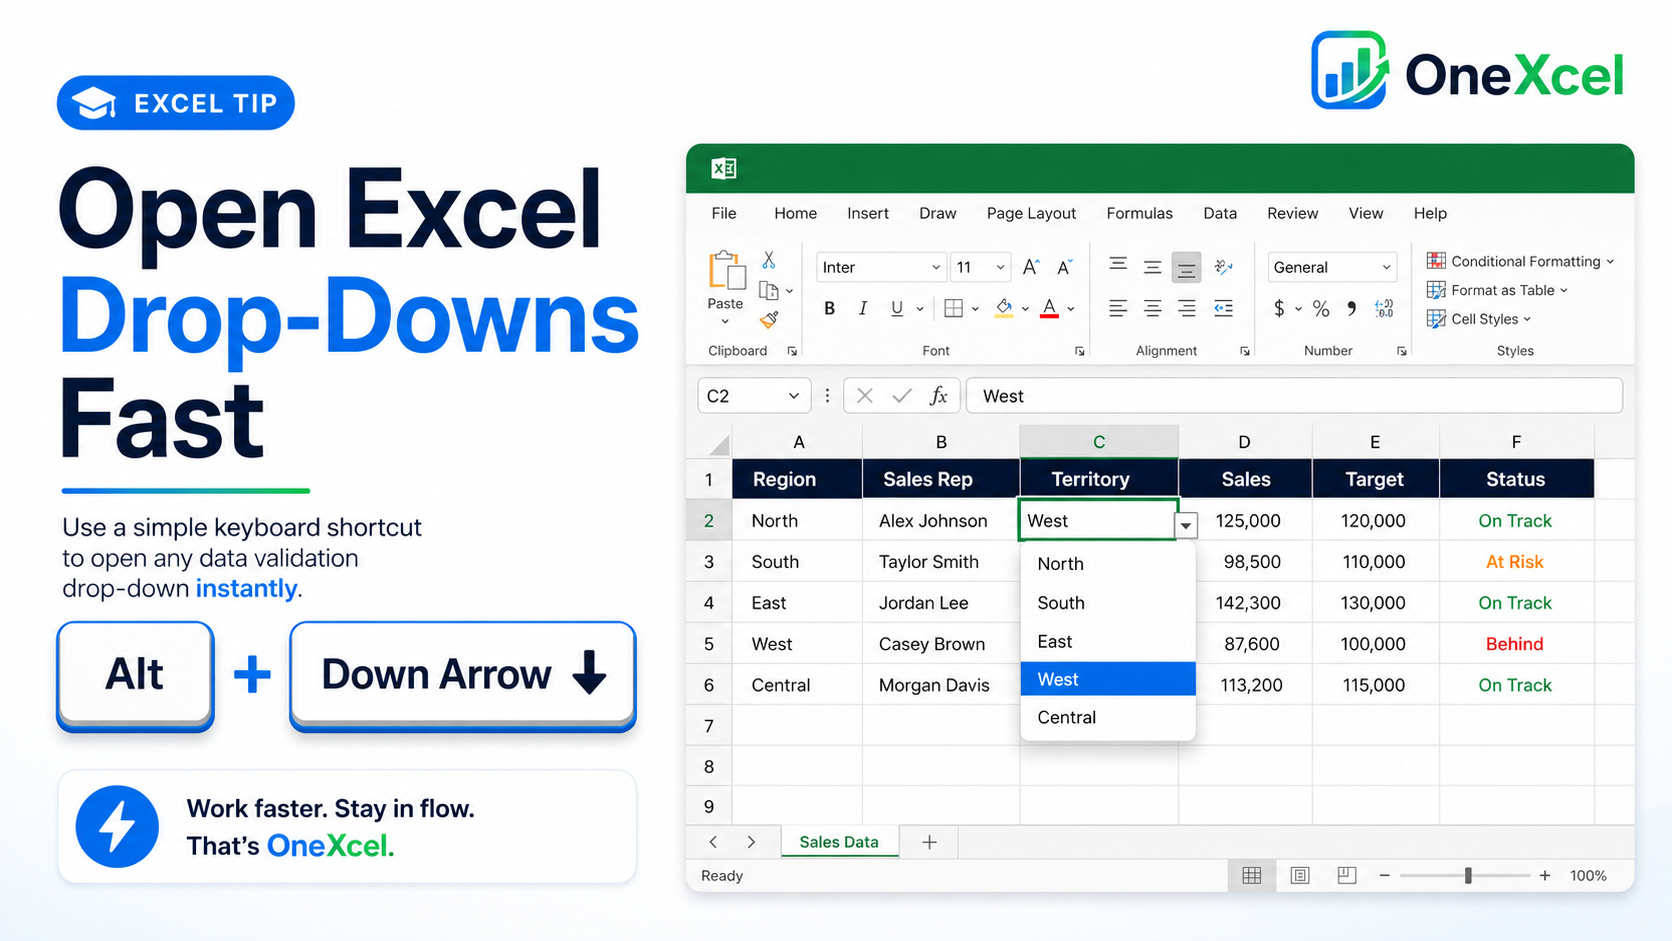Cancel the formula bar entry X
The height and width of the screenshot is (941, 1672).
[865, 396]
